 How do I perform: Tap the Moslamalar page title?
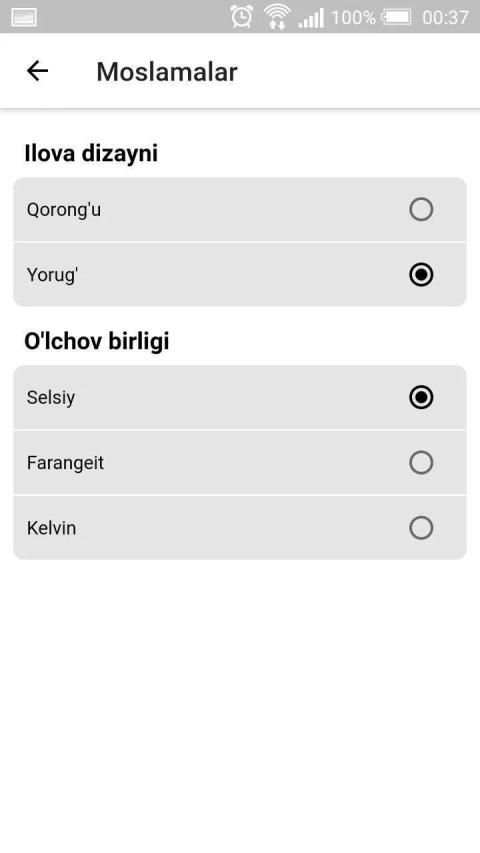[x=167, y=72]
